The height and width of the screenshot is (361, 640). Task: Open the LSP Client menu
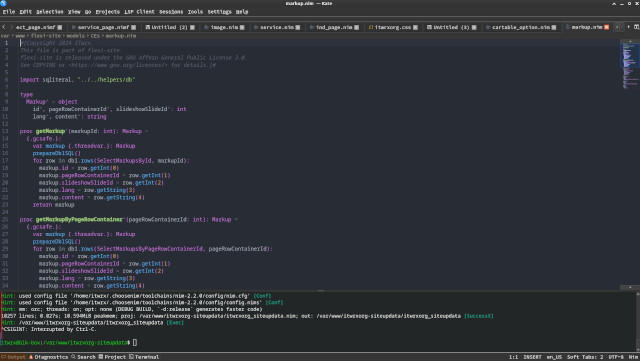click(x=140, y=12)
